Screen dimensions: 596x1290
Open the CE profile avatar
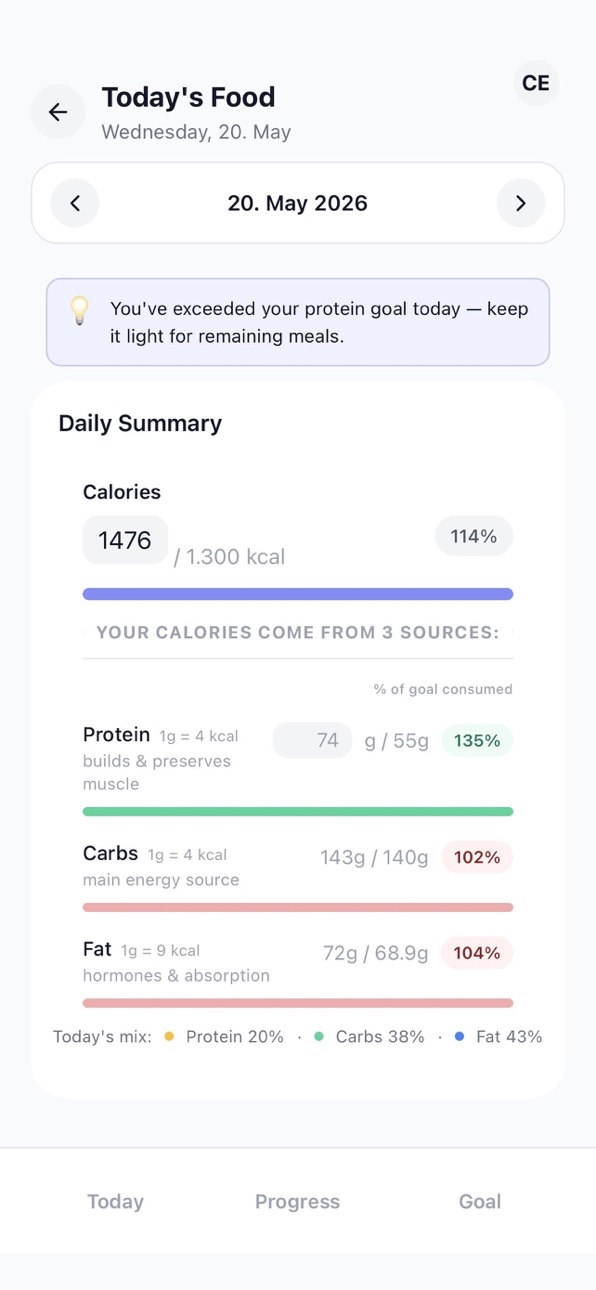pyautogui.click(x=536, y=83)
